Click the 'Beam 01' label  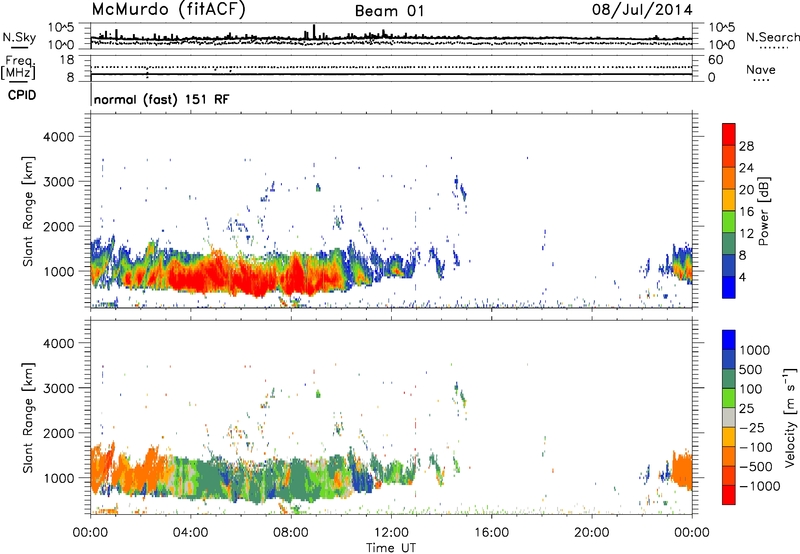coord(389,11)
